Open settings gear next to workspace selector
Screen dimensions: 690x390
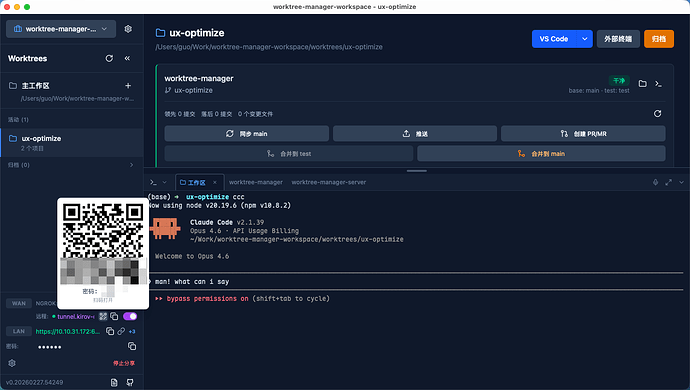(x=128, y=29)
